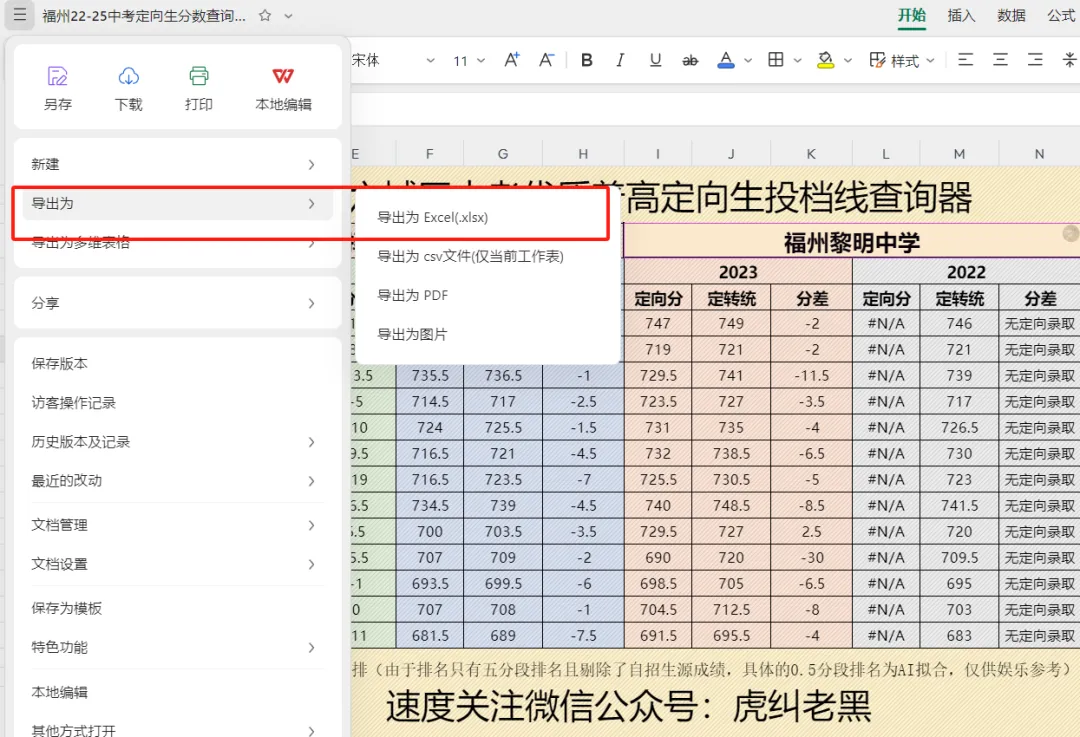Viewport: 1080px width, 737px height.
Task: Expand the document title dropdown arrow
Action: click(x=289, y=16)
